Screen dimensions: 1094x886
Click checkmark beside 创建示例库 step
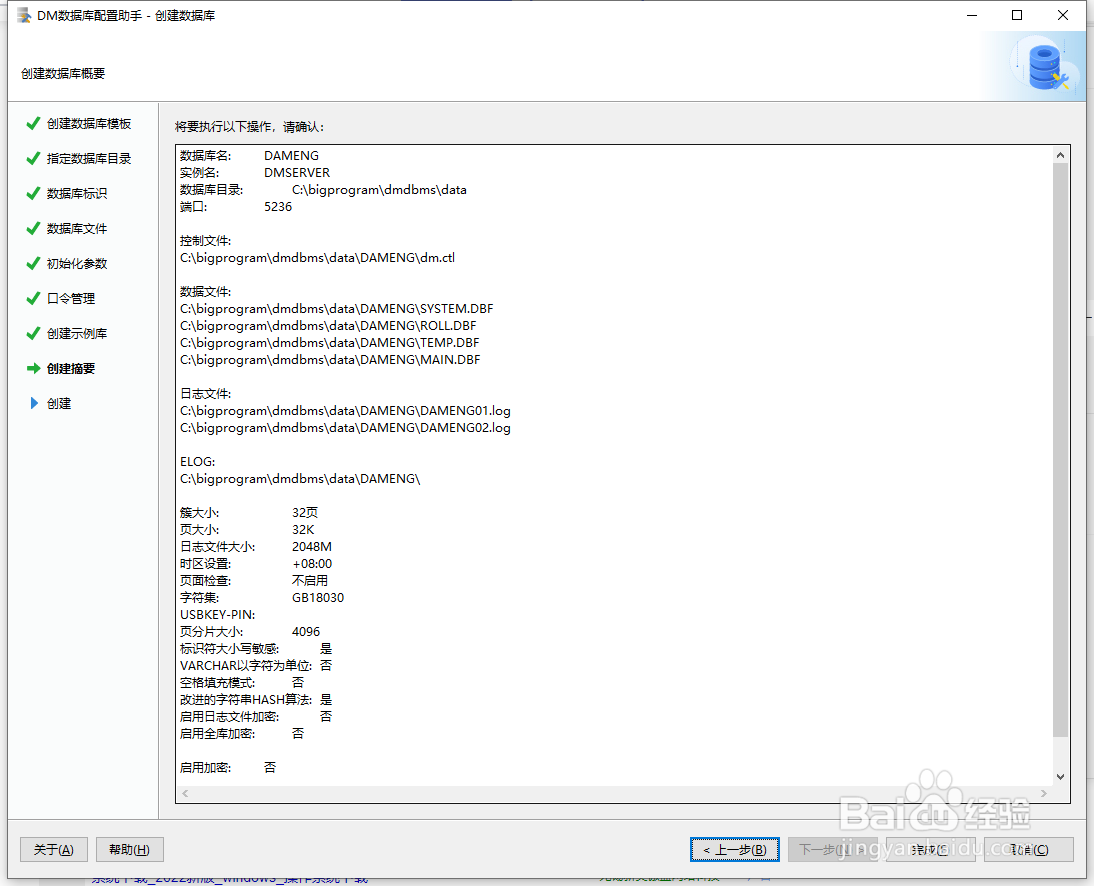tap(33, 333)
